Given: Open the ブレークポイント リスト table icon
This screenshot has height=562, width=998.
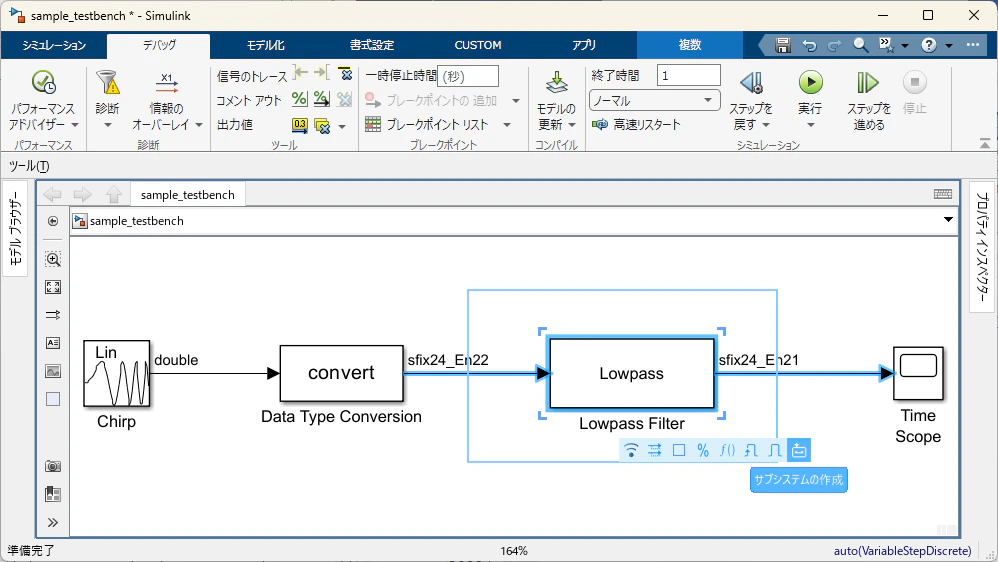Looking at the screenshot, I should point(373,124).
